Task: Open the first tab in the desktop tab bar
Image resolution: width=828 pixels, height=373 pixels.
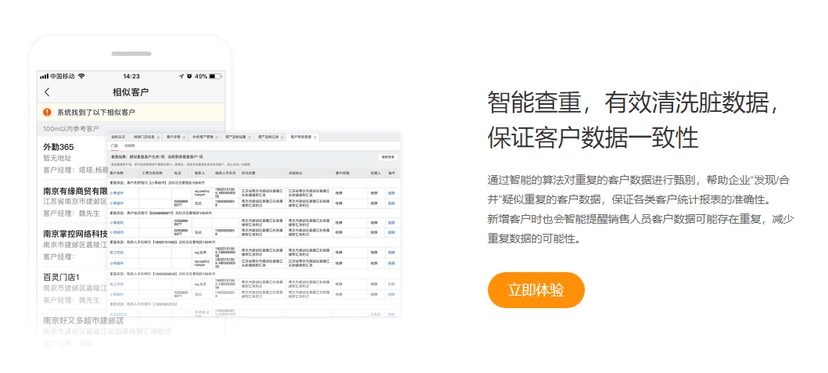Action: (118, 137)
